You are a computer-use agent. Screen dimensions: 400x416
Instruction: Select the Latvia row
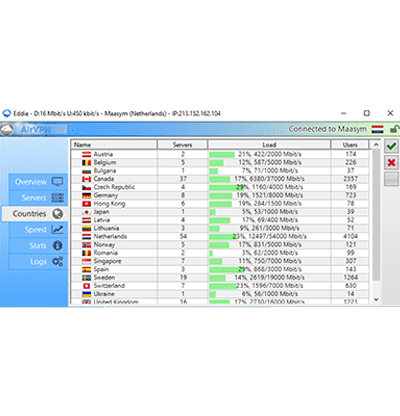pyautogui.click(x=220, y=220)
